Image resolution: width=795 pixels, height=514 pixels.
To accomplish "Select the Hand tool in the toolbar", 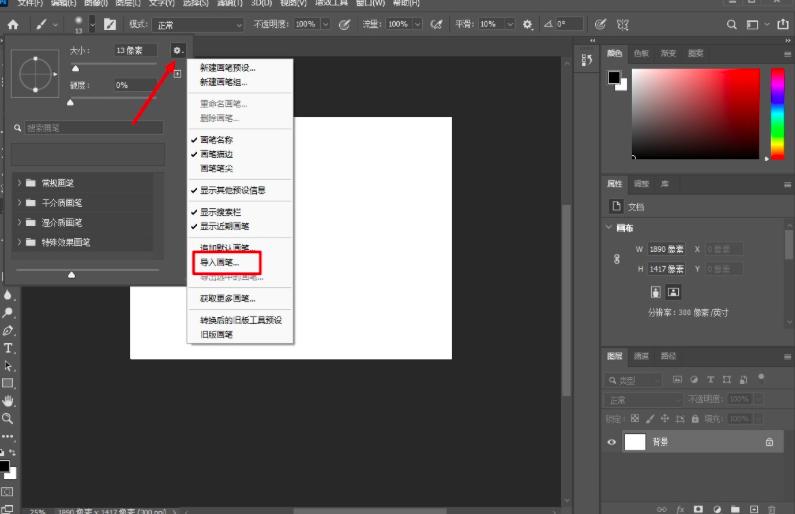I will (x=8, y=401).
